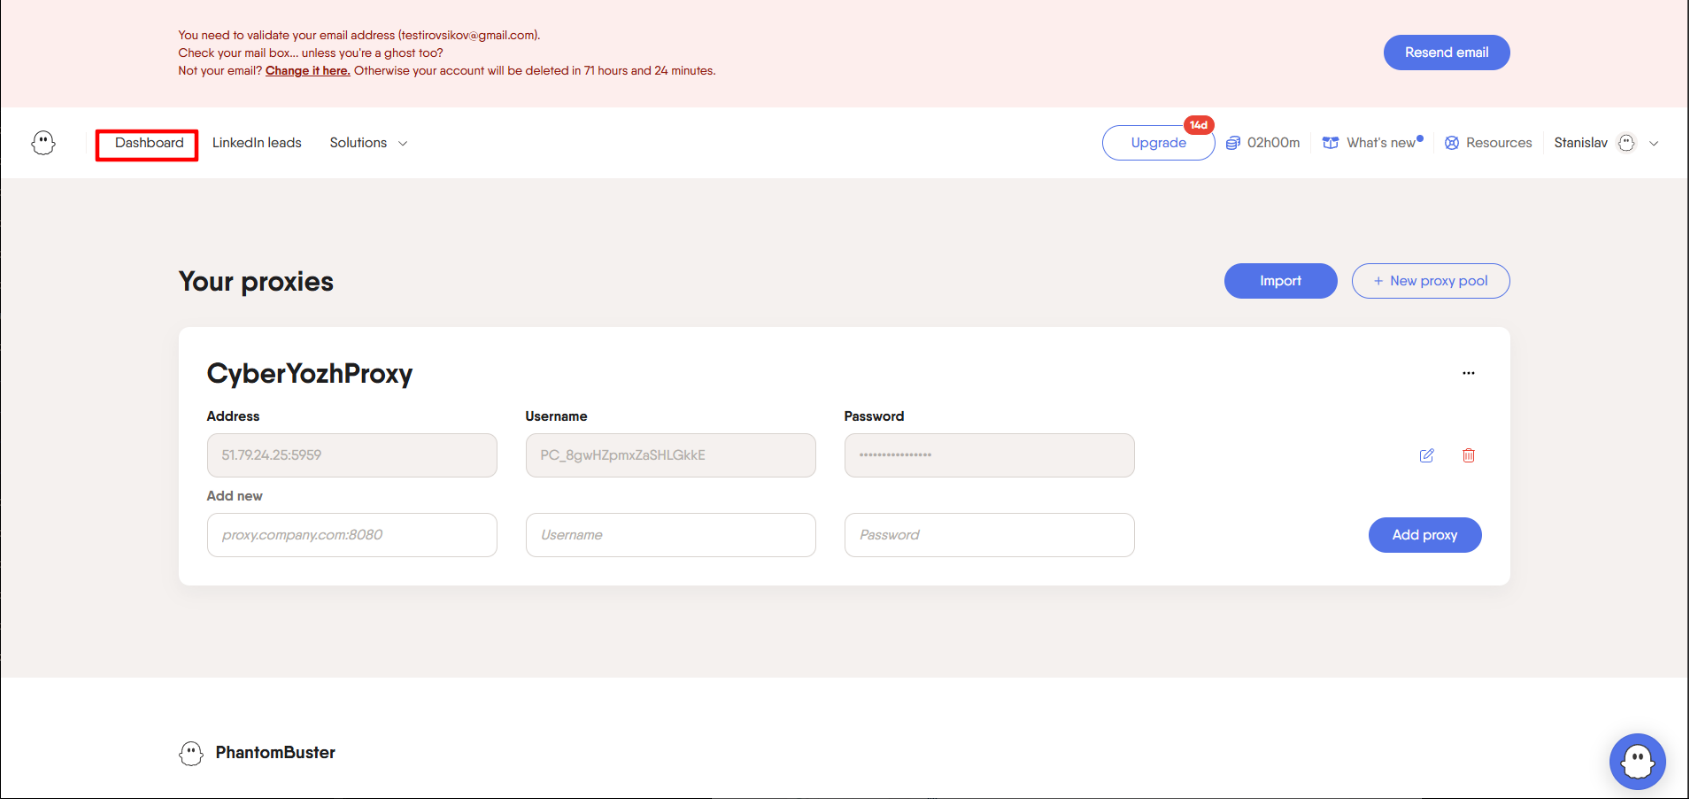Click the Add proxy button
This screenshot has height=799, width=1689.
(1424, 535)
